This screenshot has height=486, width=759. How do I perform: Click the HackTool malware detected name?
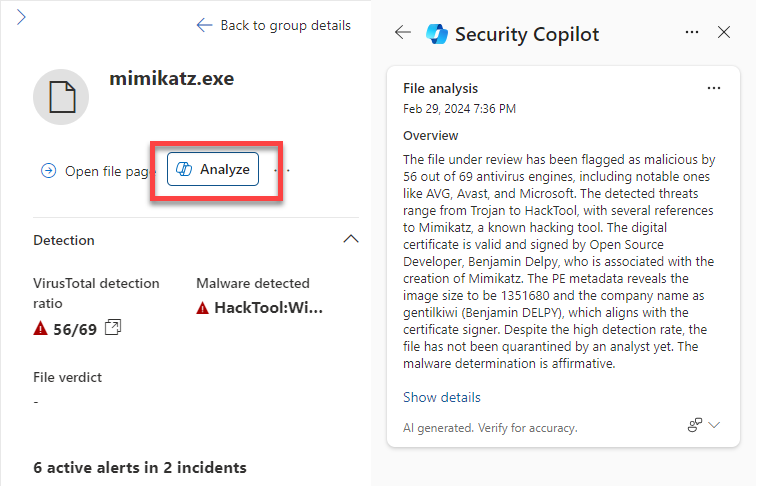pos(268,308)
